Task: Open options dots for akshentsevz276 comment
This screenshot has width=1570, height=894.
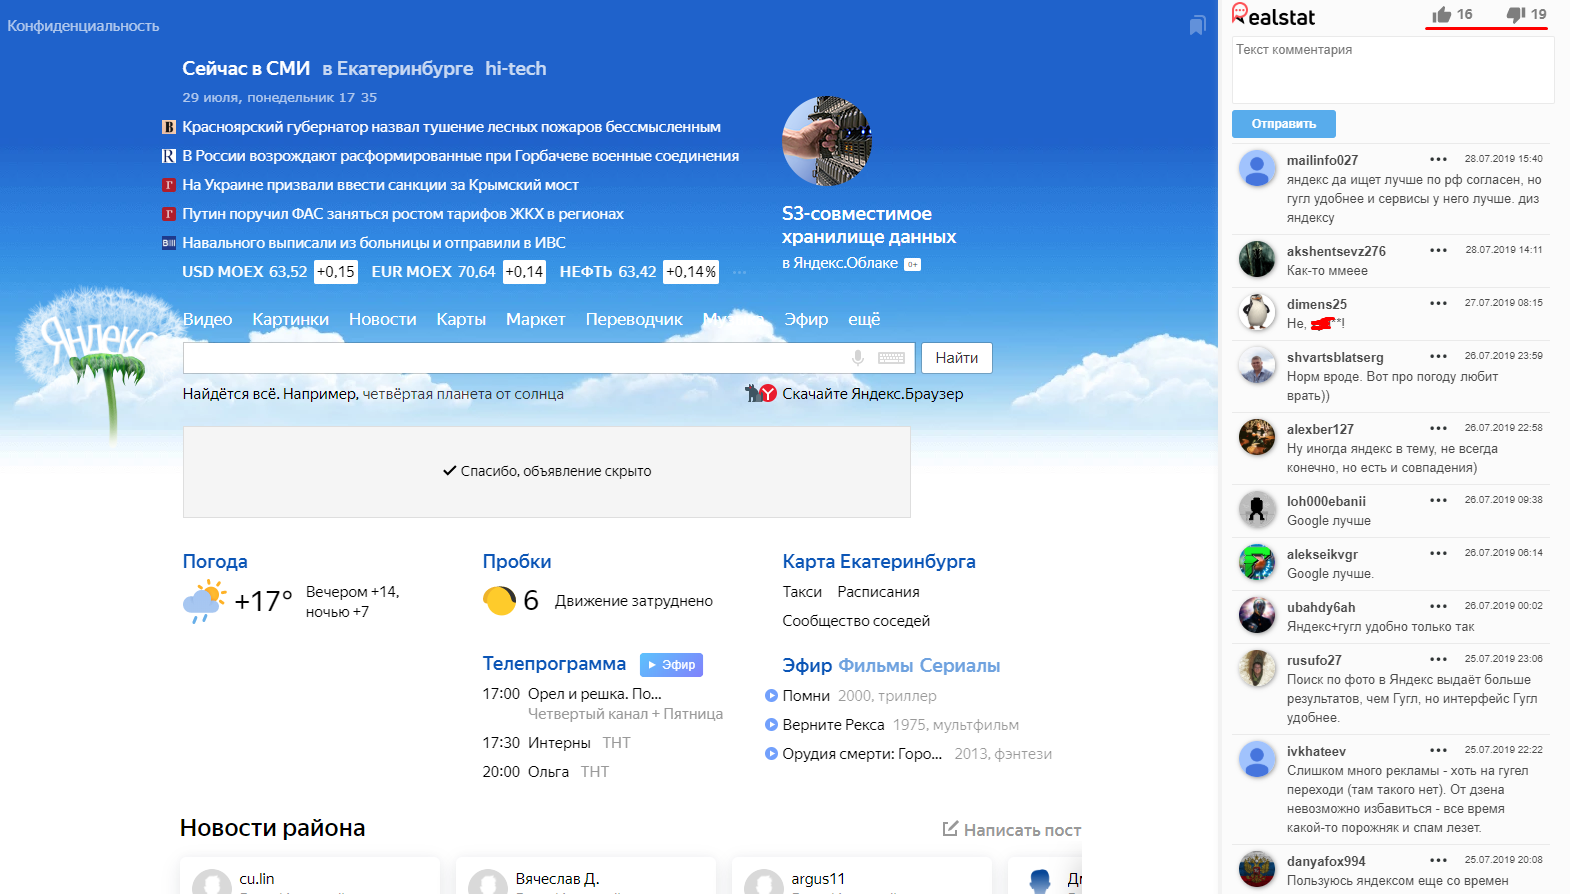Action: pos(1438,250)
